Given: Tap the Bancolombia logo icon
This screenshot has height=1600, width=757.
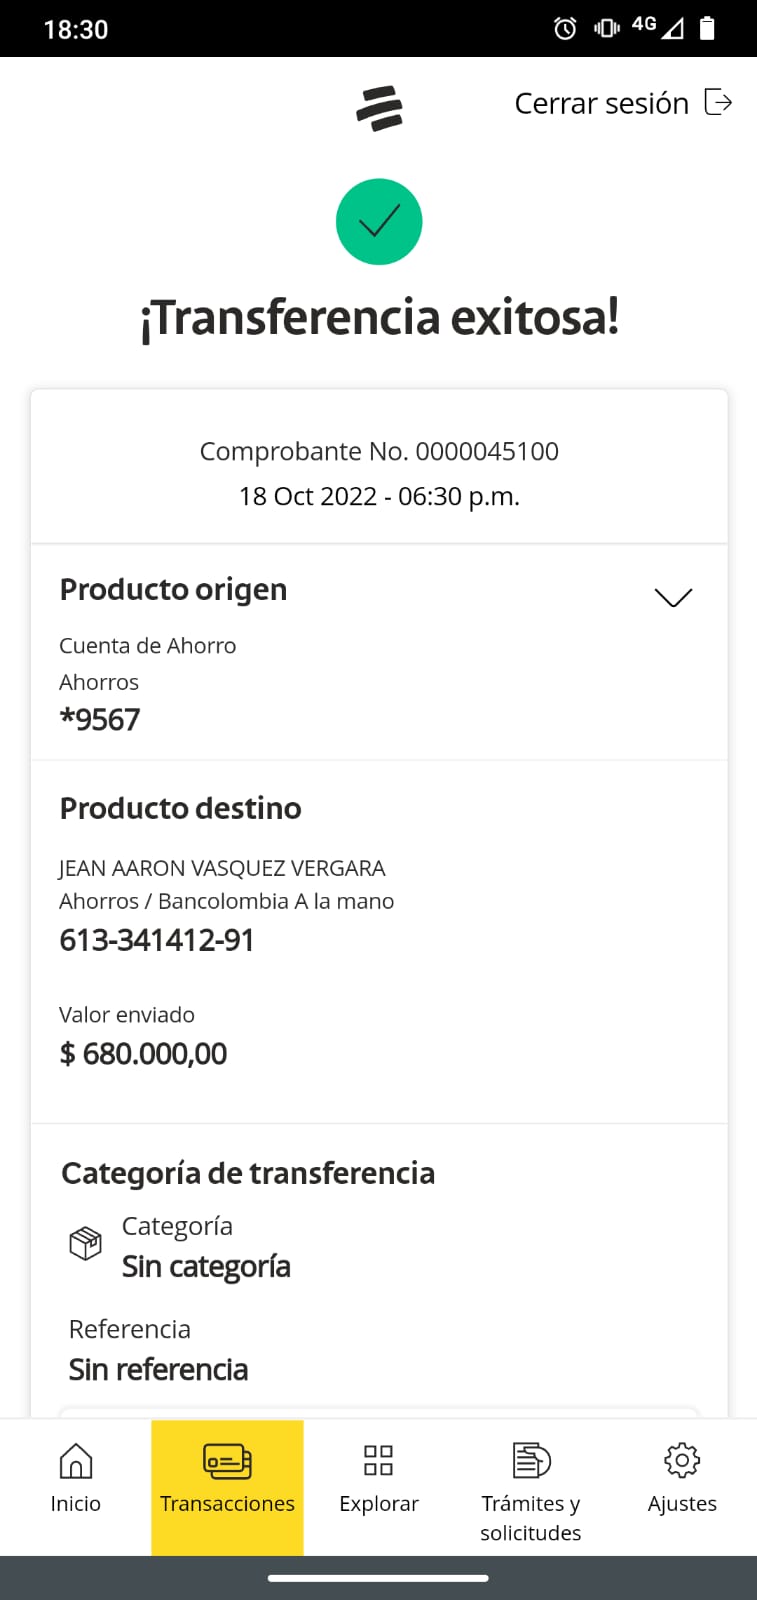Looking at the screenshot, I should [379, 108].
